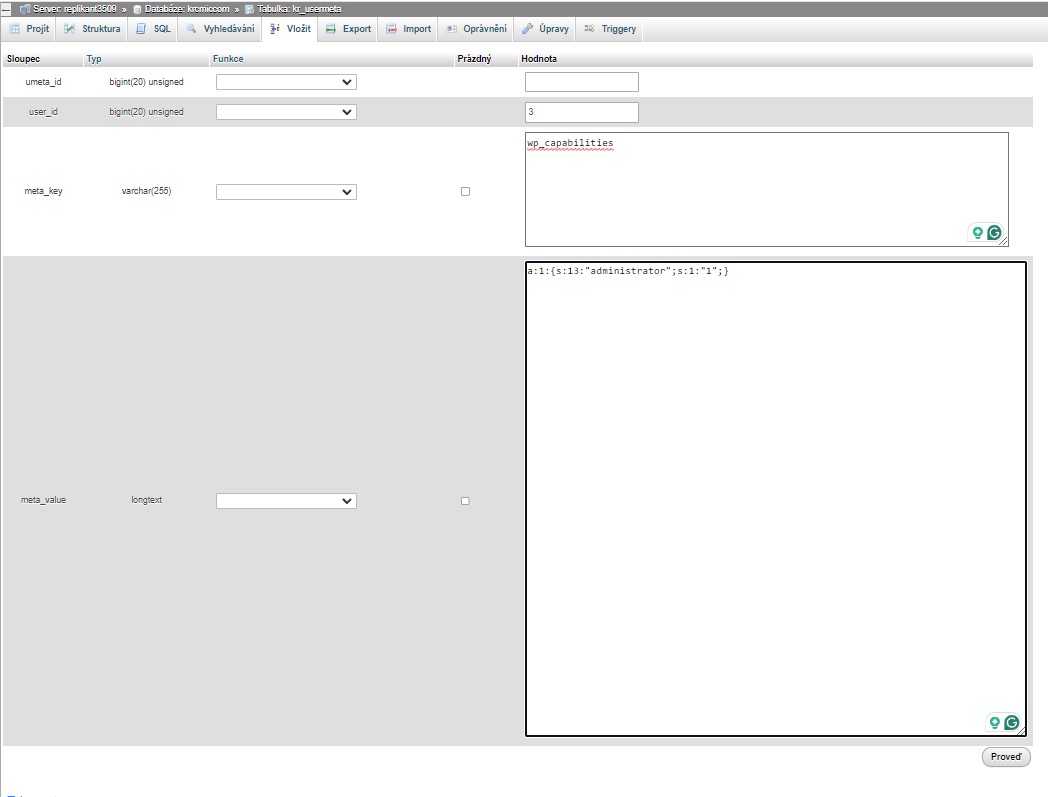Screen dimensions: 1048x797
Task: Click the meta_key textarea with wp_capabilities
Action: pos(767,189)
